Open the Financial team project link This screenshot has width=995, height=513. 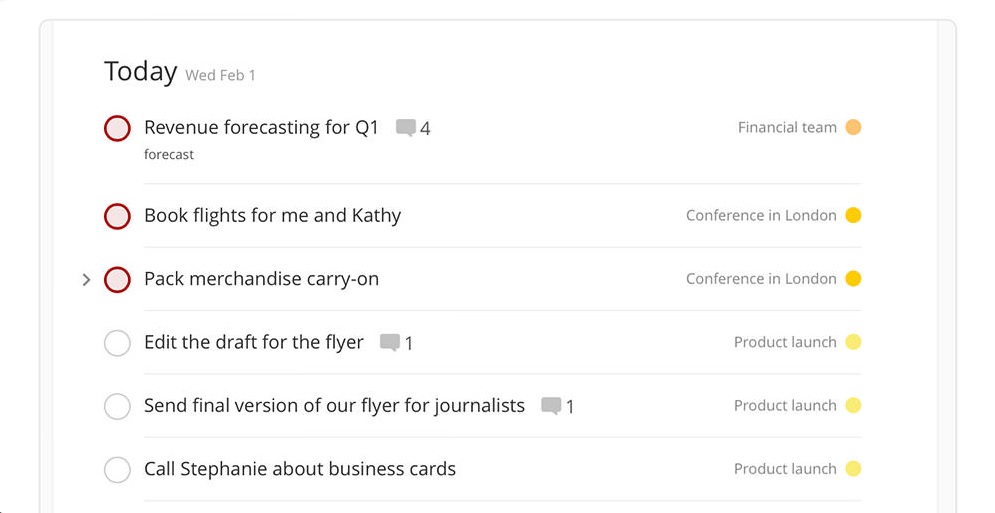pyautogui.click(x=787, y=128)
